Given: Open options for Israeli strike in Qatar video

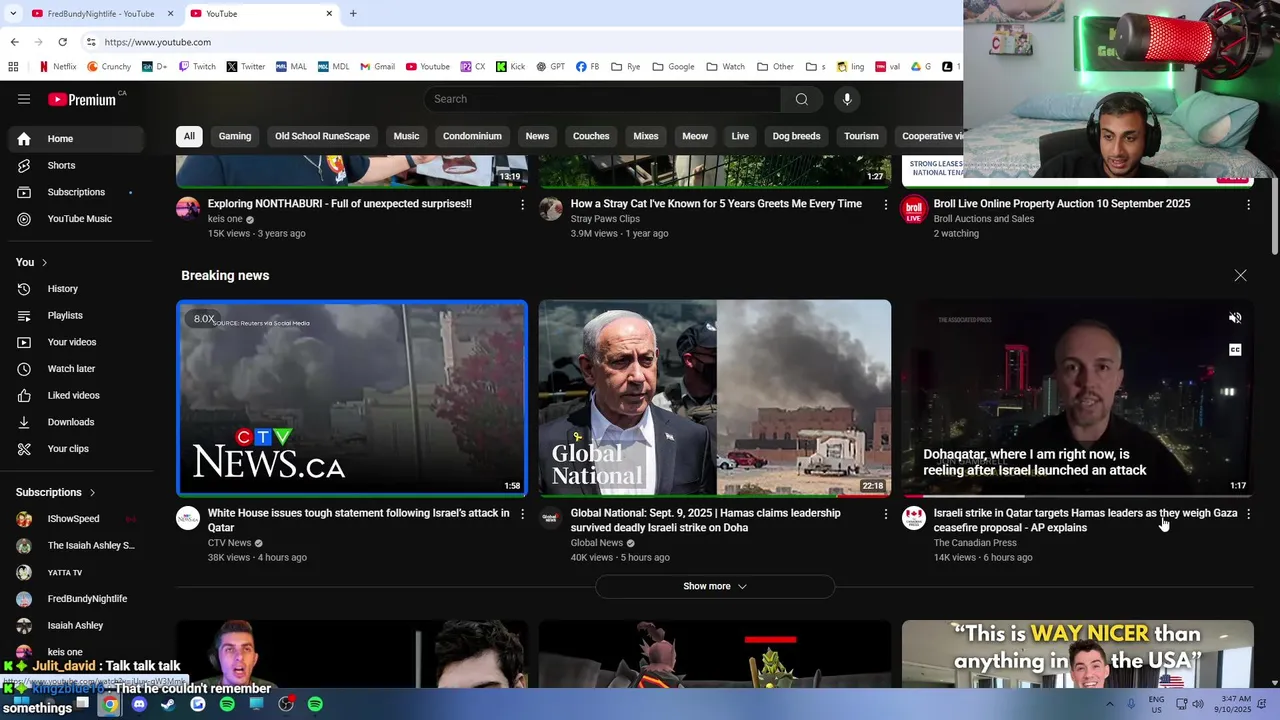Looking at the screenshot, I should pos(1248,514).
